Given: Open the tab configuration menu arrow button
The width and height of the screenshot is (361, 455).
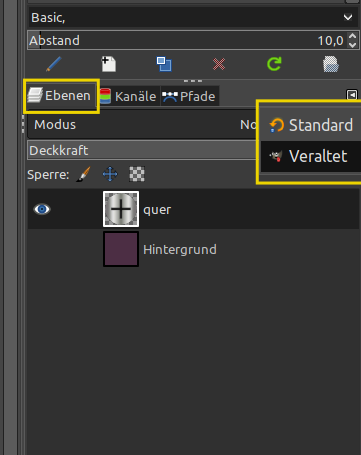Looking at the screenshot, I should 352,95.
